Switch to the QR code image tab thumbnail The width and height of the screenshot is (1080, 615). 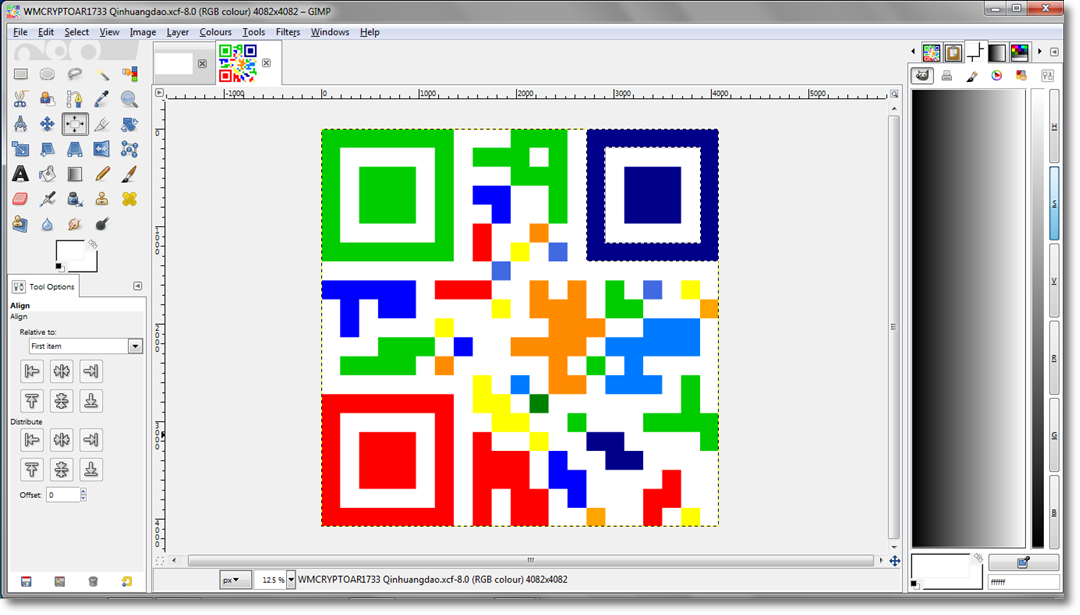238,63
